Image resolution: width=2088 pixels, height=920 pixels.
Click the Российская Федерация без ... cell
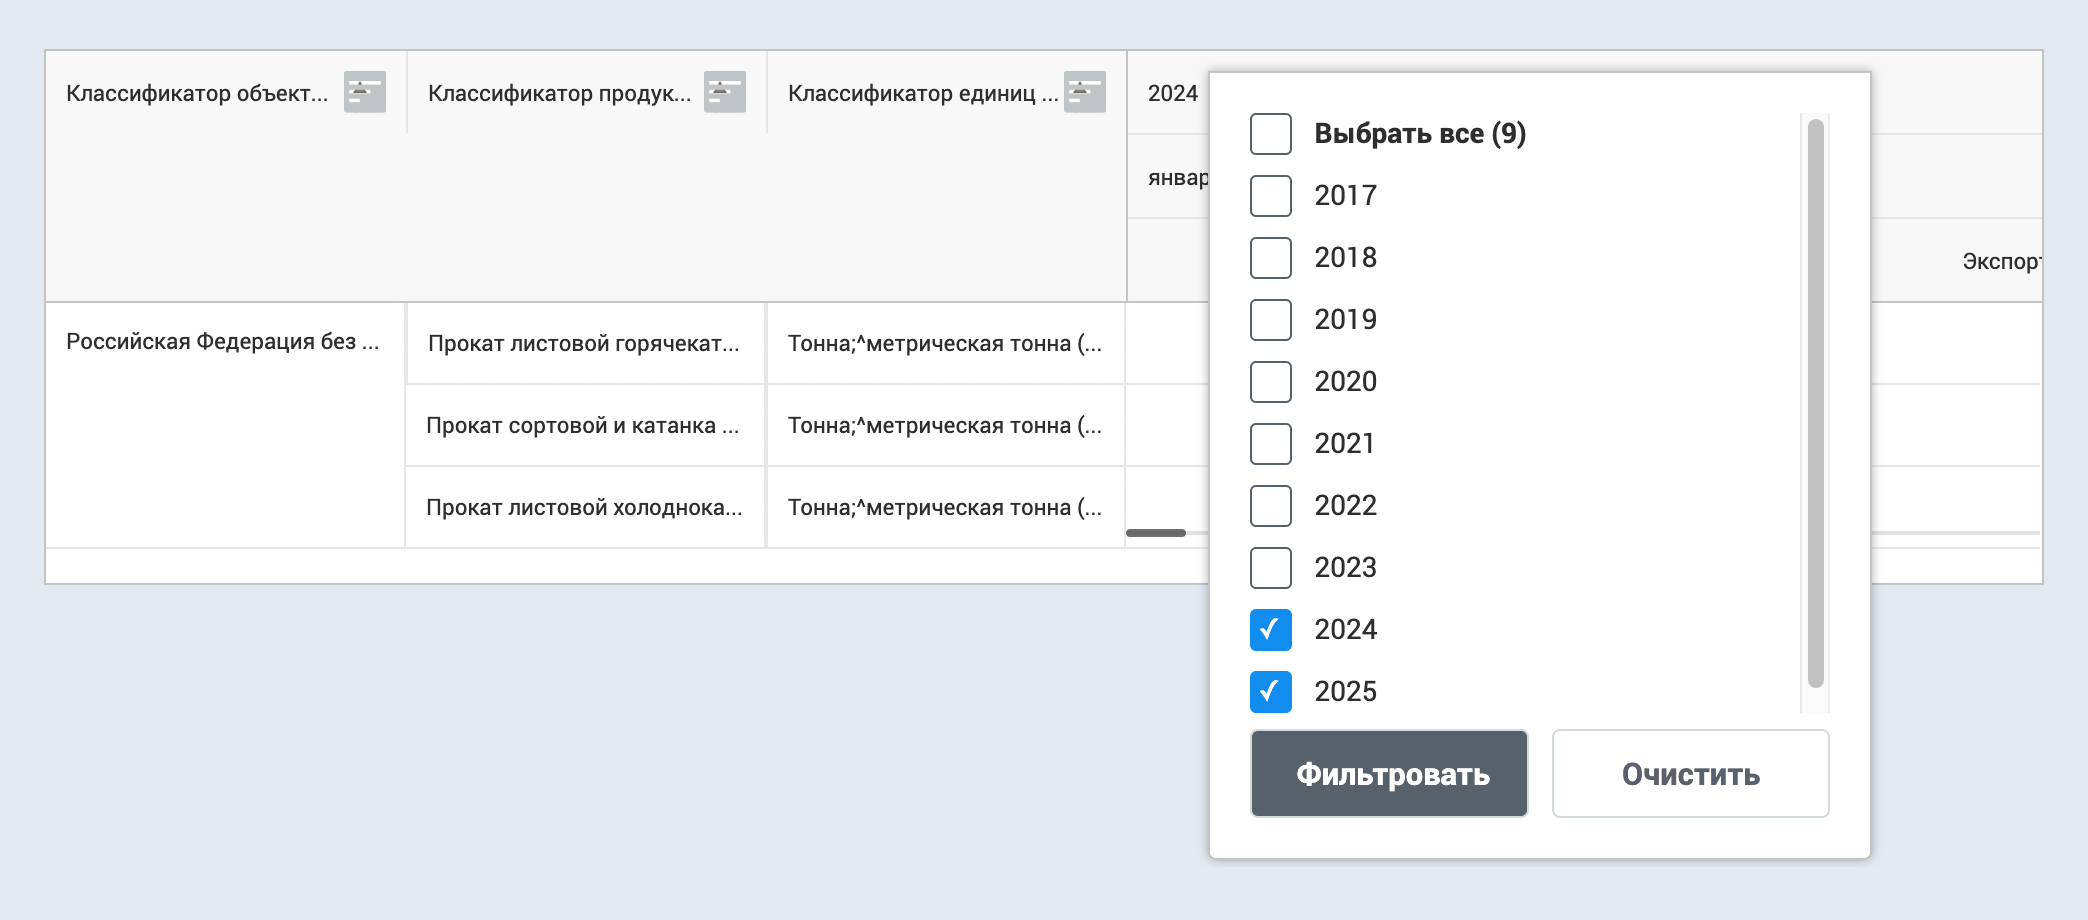click(222, 342)
